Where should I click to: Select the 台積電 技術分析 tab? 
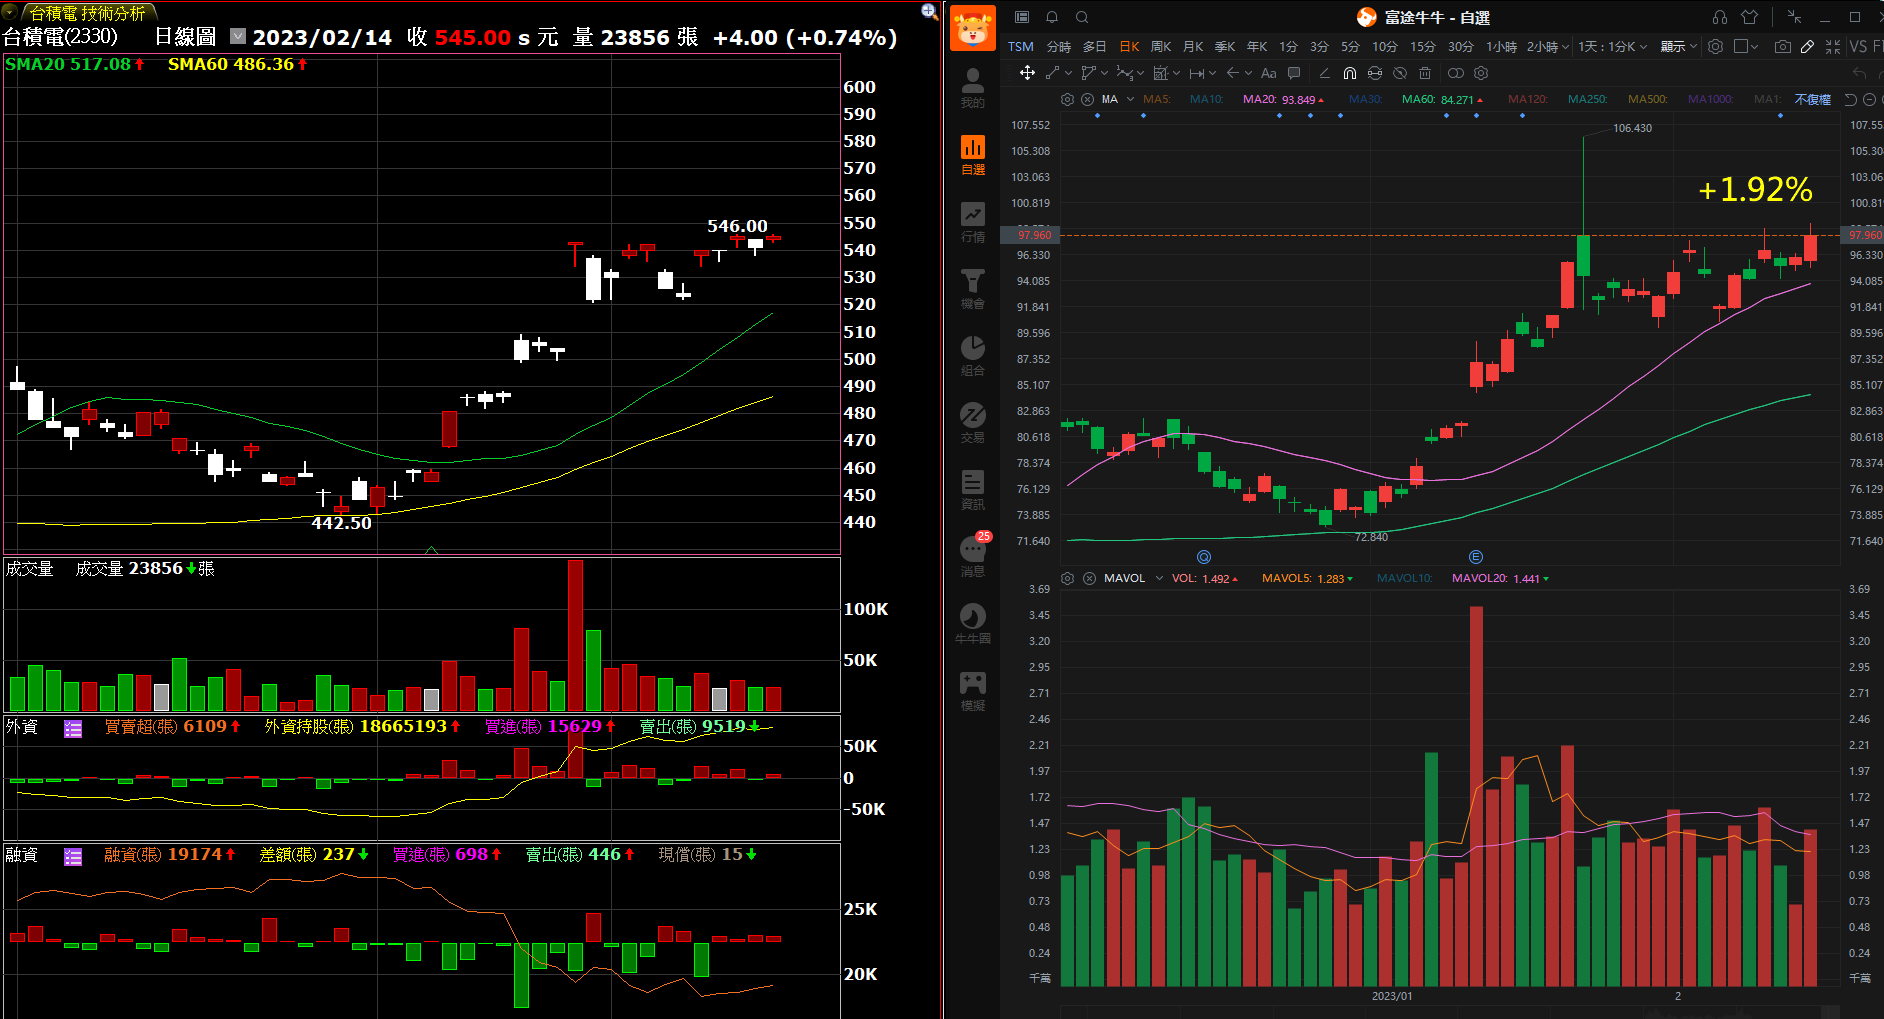coord(87,12)
